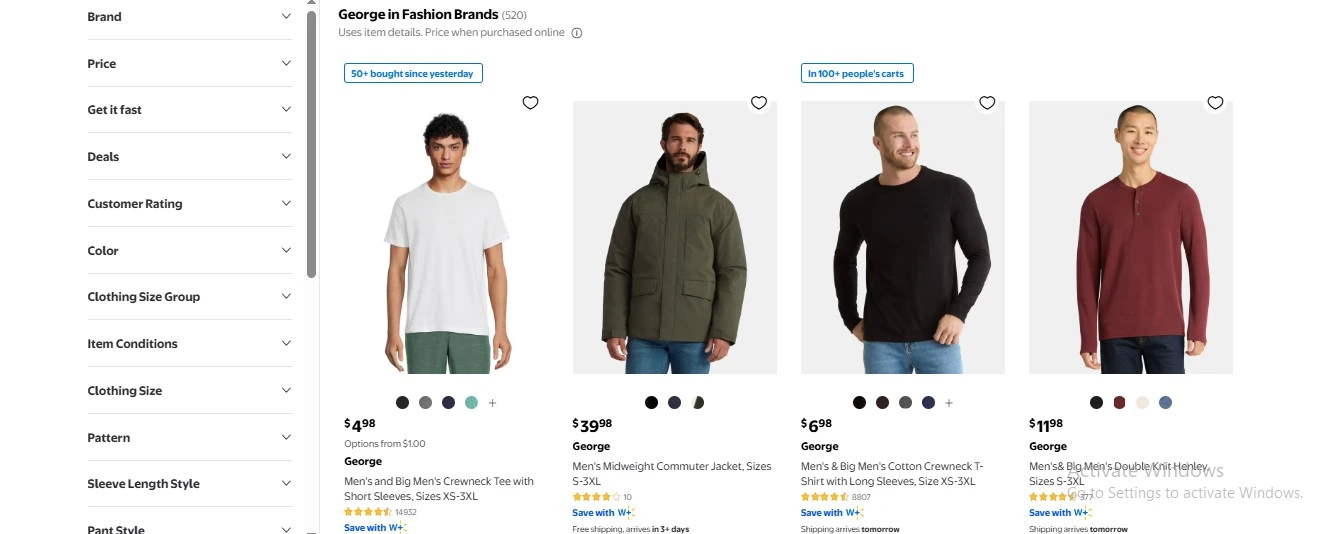Click heart icon on Midweight Commuter Jacket
The height and width of the screenshot is (534, 1340).
pyautogui.click(x=759, y=103)
